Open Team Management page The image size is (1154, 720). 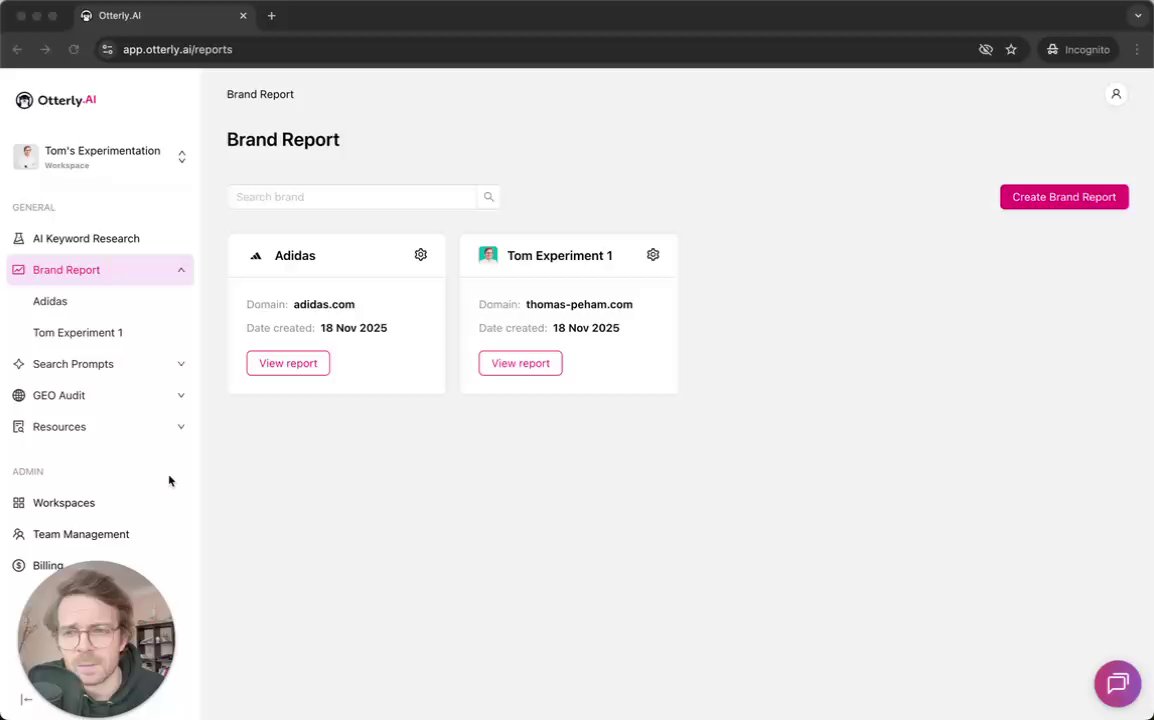81,534
